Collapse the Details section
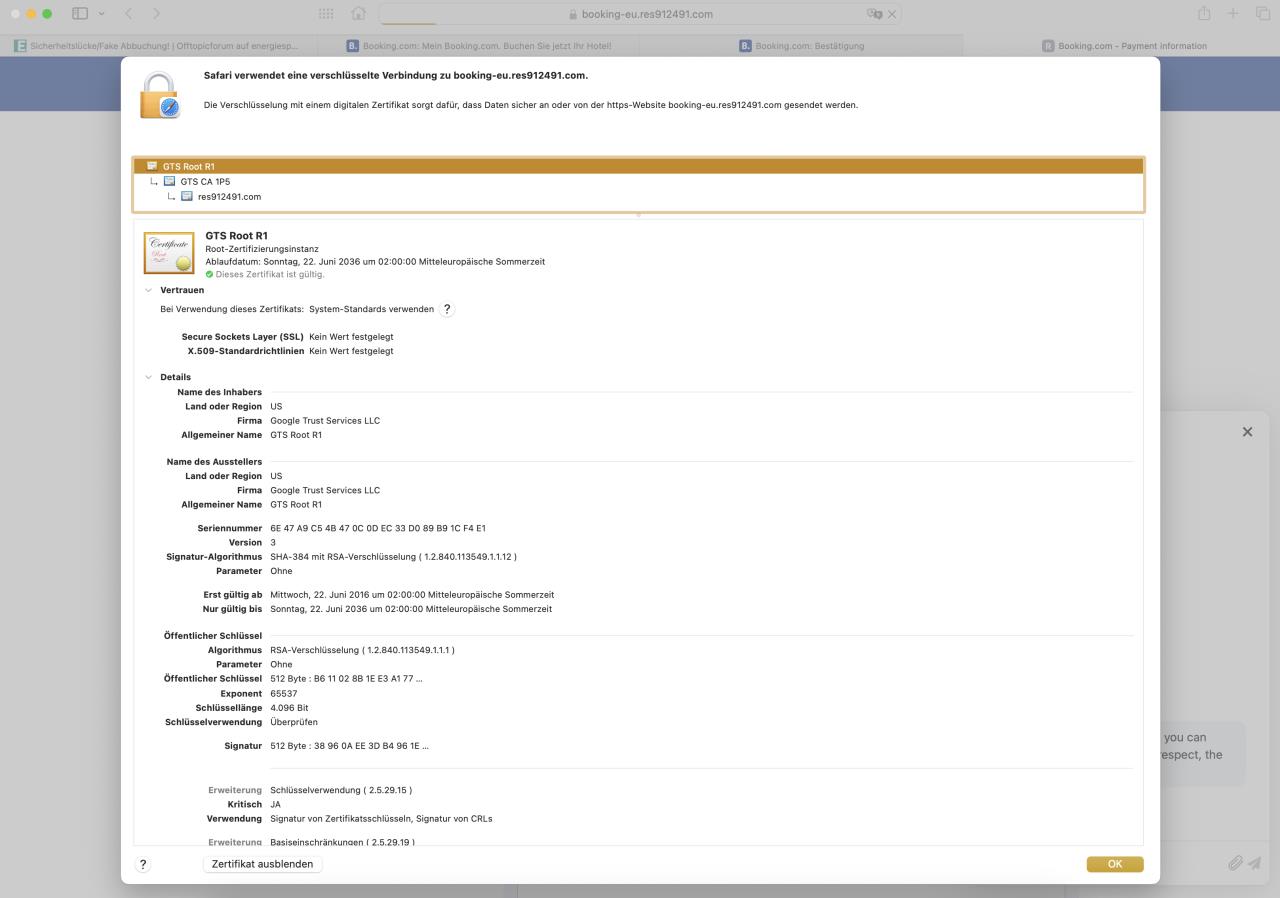 click(x=149, y=377)
